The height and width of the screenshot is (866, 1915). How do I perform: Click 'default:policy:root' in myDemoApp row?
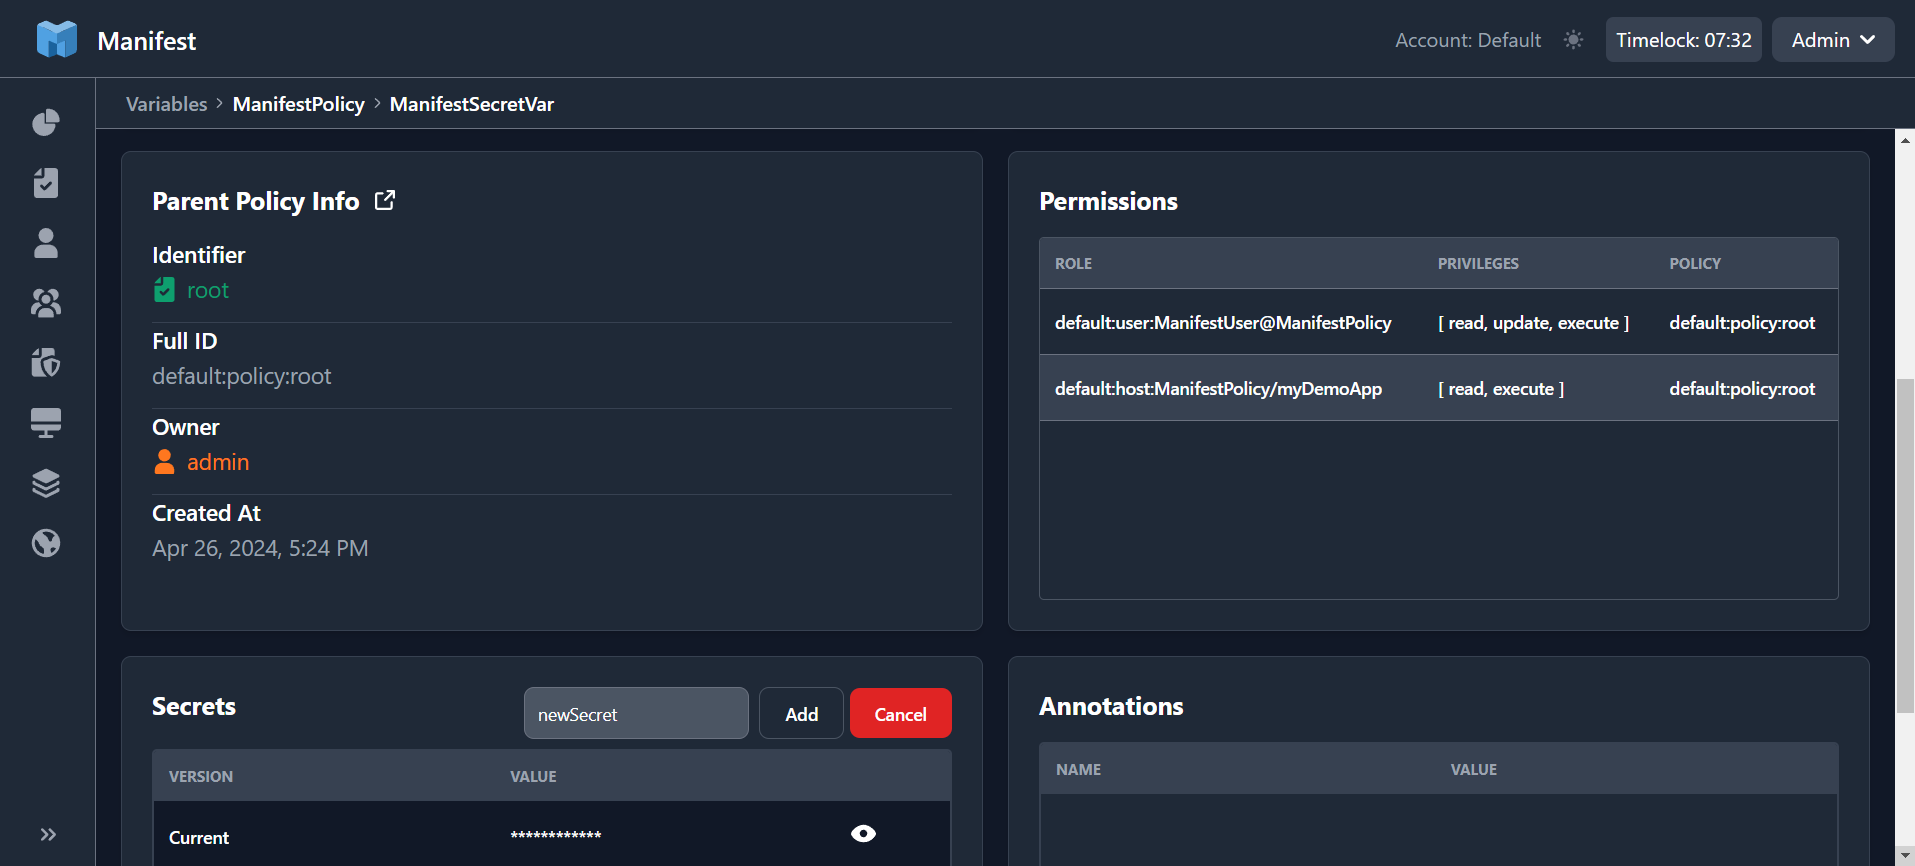(1742, 388)
